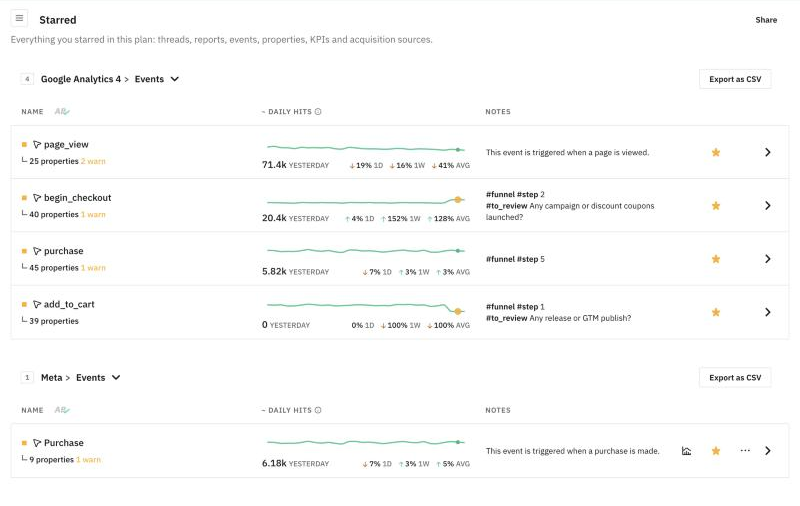The height and width of the screenshot is (506, 800).
Task: Click the Meta breadcrumb
Action: pos(52,377)
